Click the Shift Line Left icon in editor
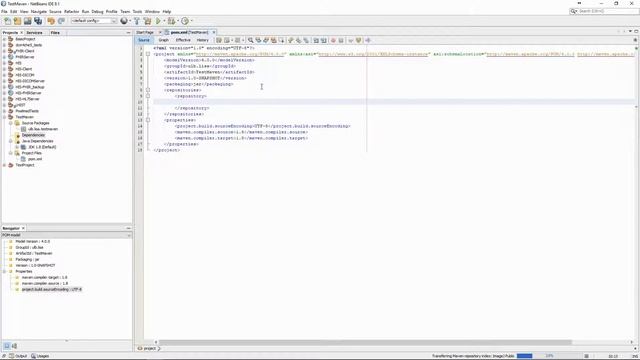The image size is (640, 360). pos(316,40)
